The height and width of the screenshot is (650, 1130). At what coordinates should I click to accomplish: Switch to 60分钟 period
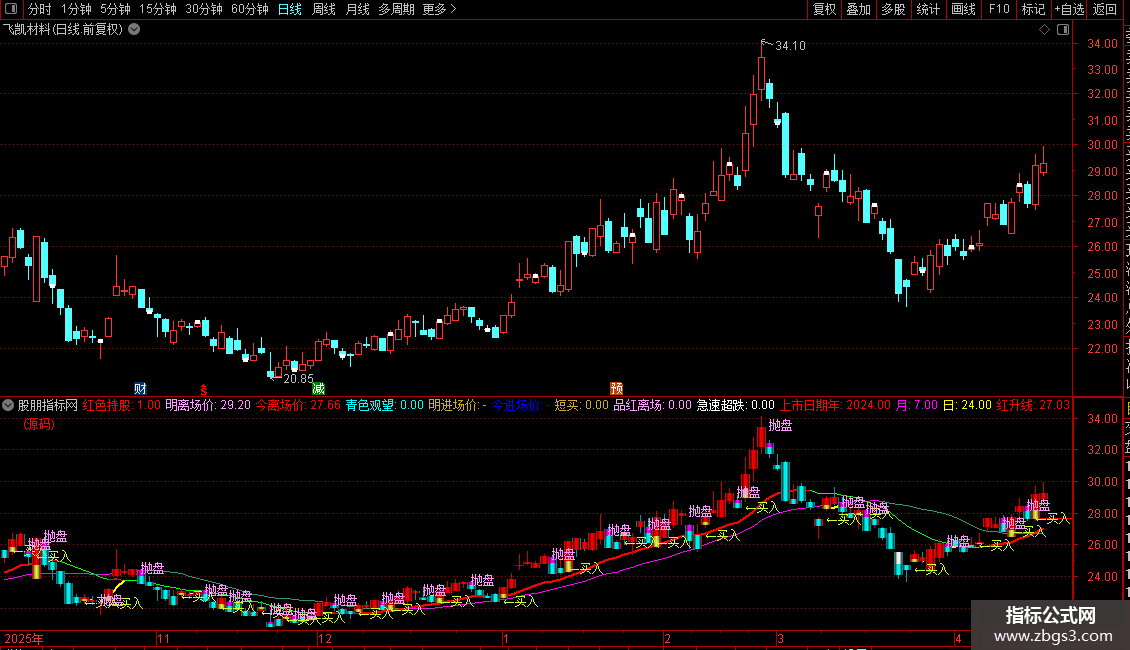pyautogui.click(x=250, y=9)
